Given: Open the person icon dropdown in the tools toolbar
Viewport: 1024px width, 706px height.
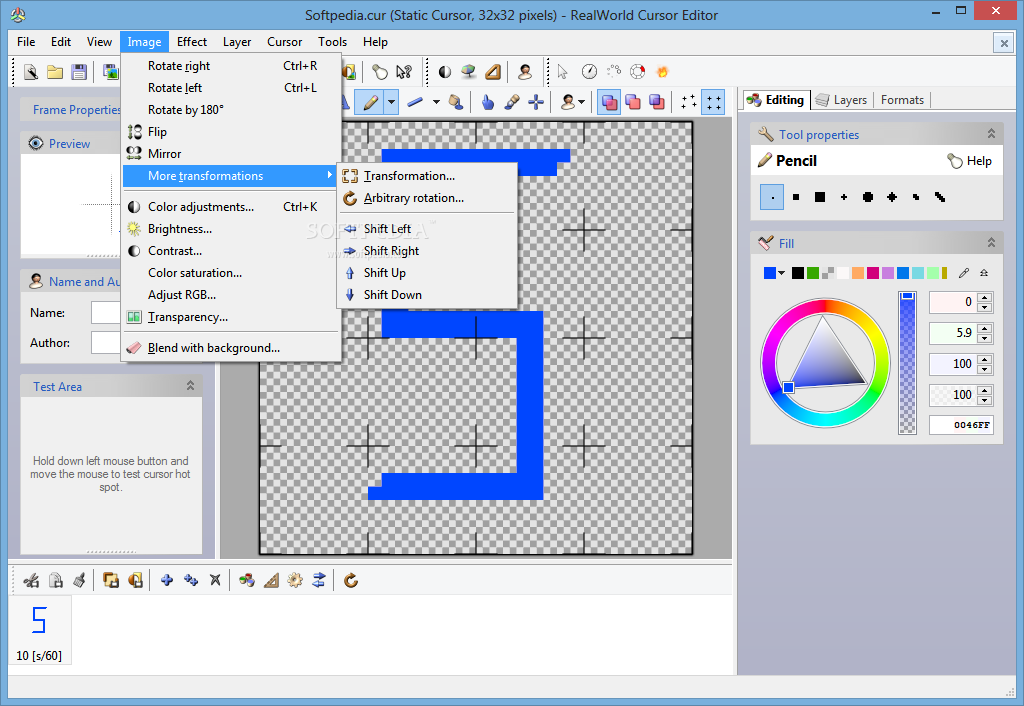Looking at the screenshot, I should click(581, 103).
